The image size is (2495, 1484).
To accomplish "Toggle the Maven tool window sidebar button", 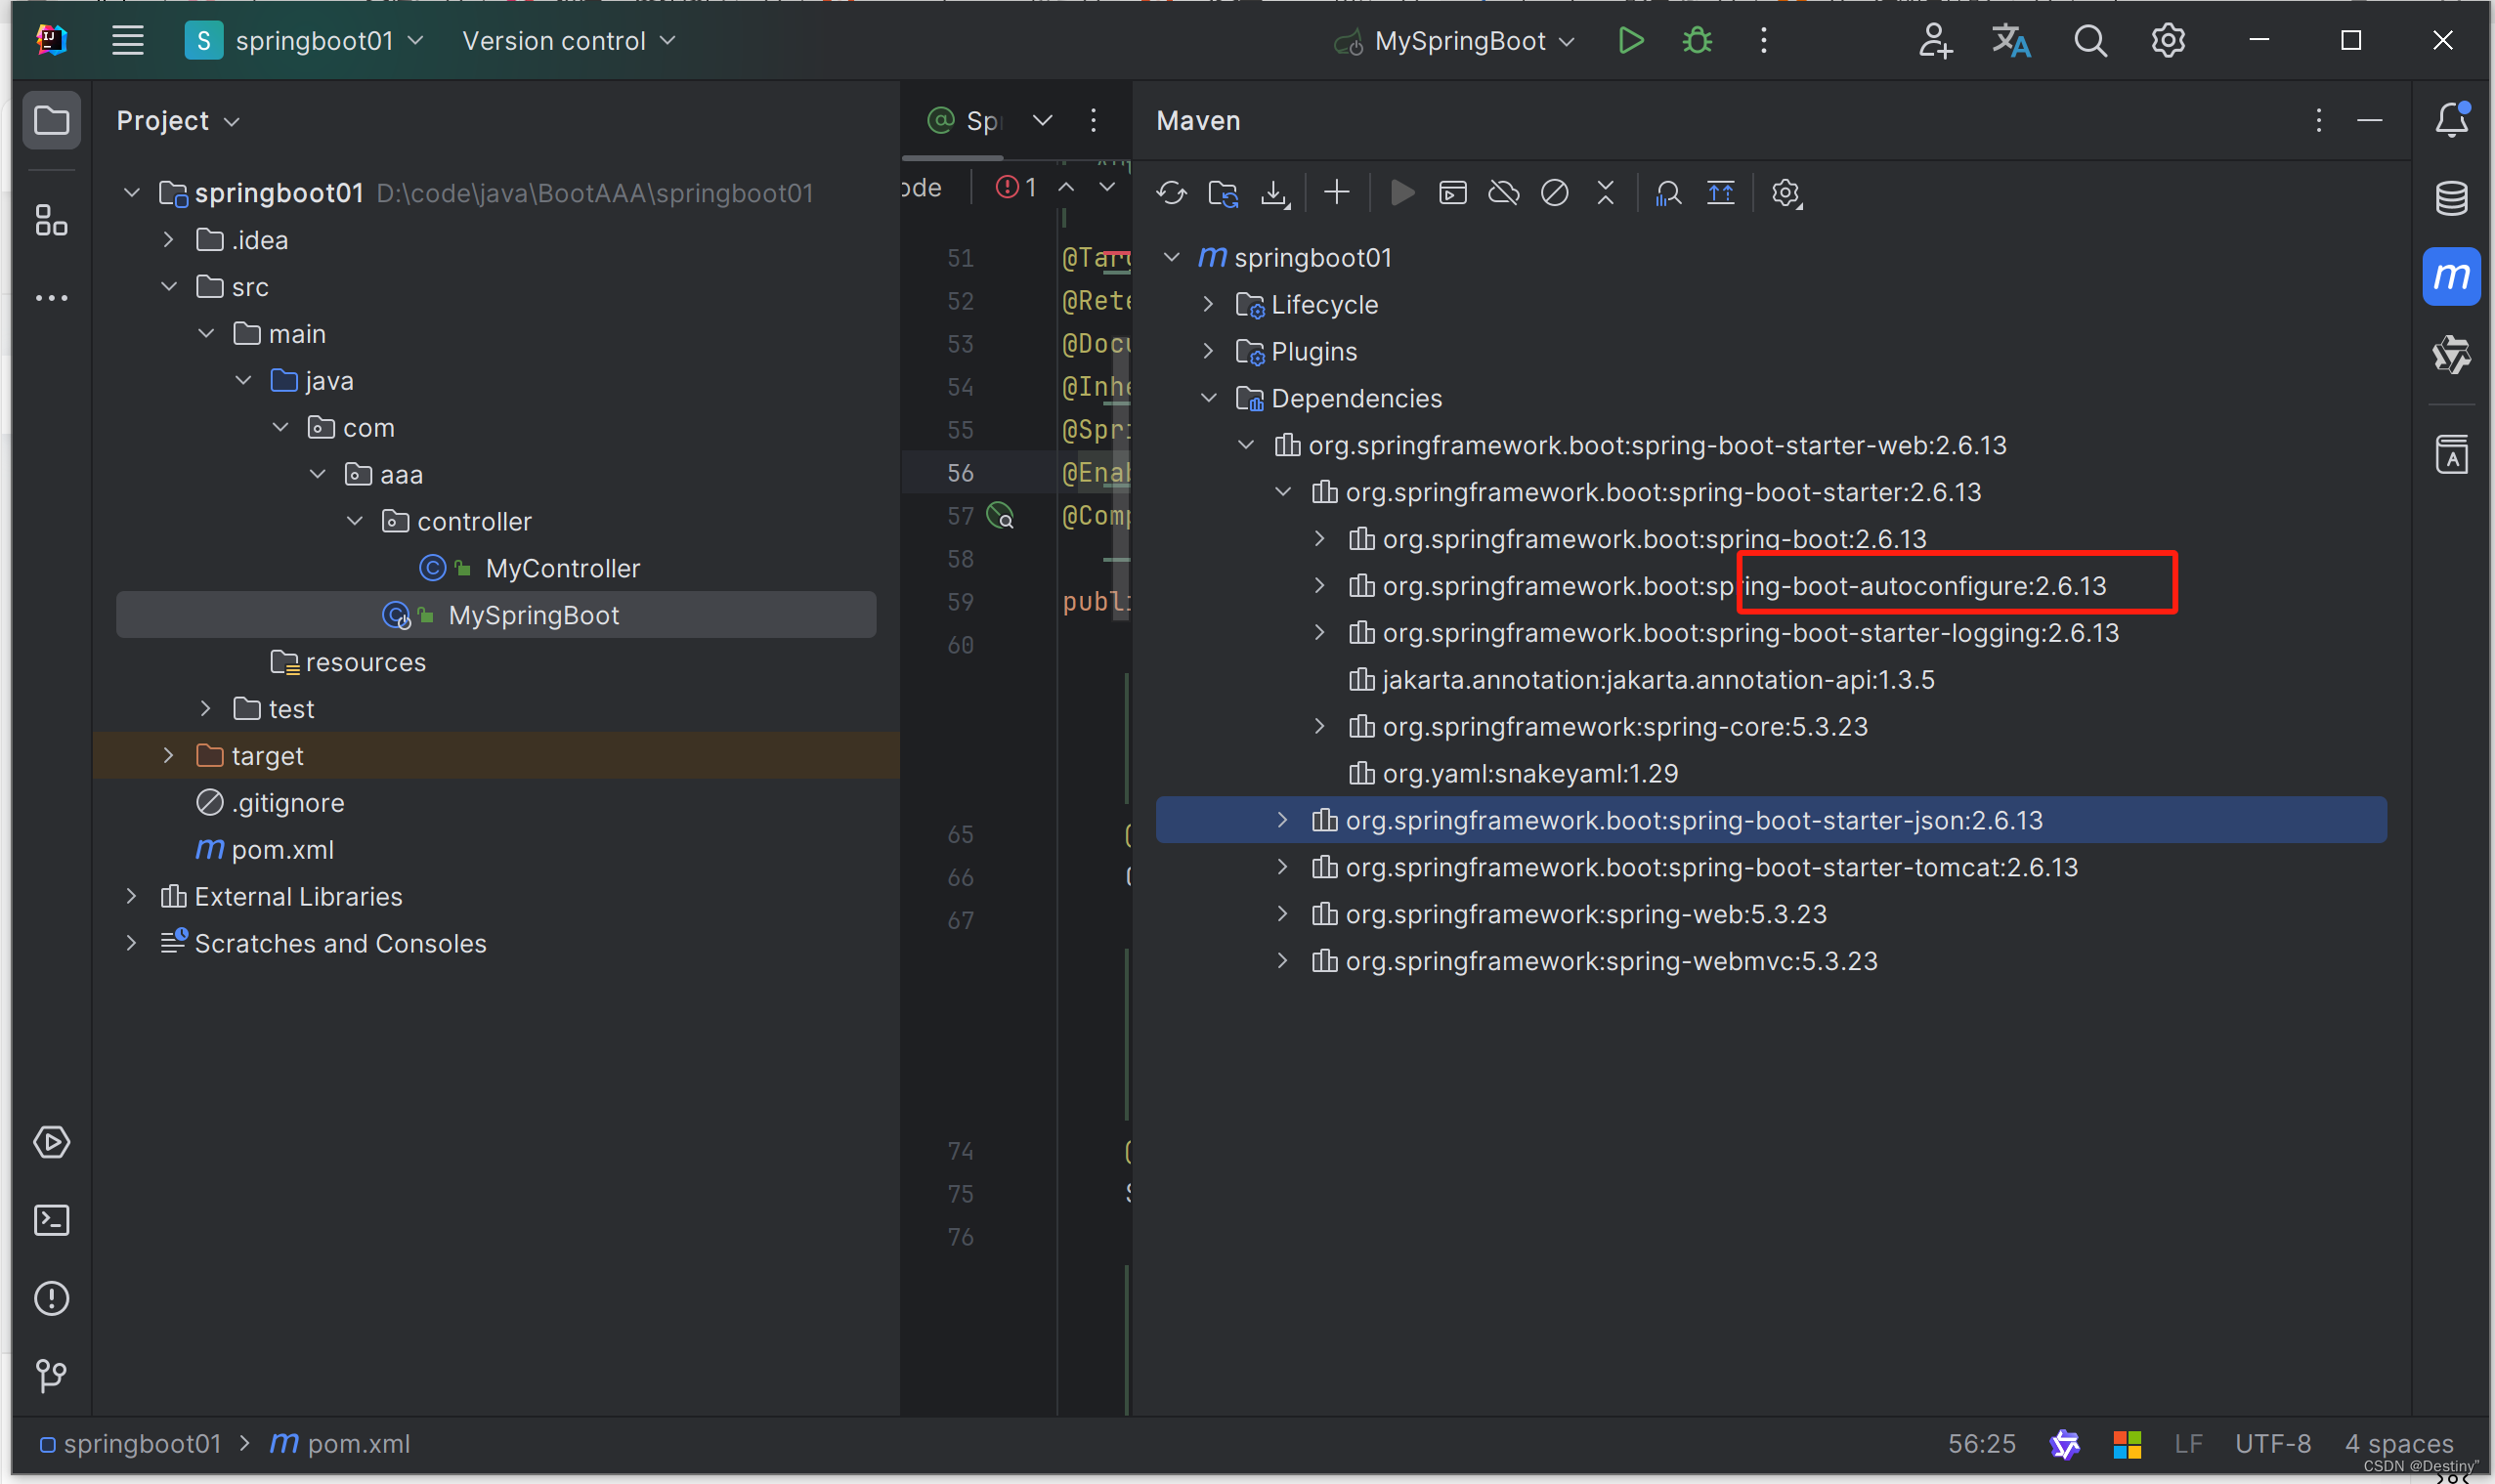I will 2451,276.
